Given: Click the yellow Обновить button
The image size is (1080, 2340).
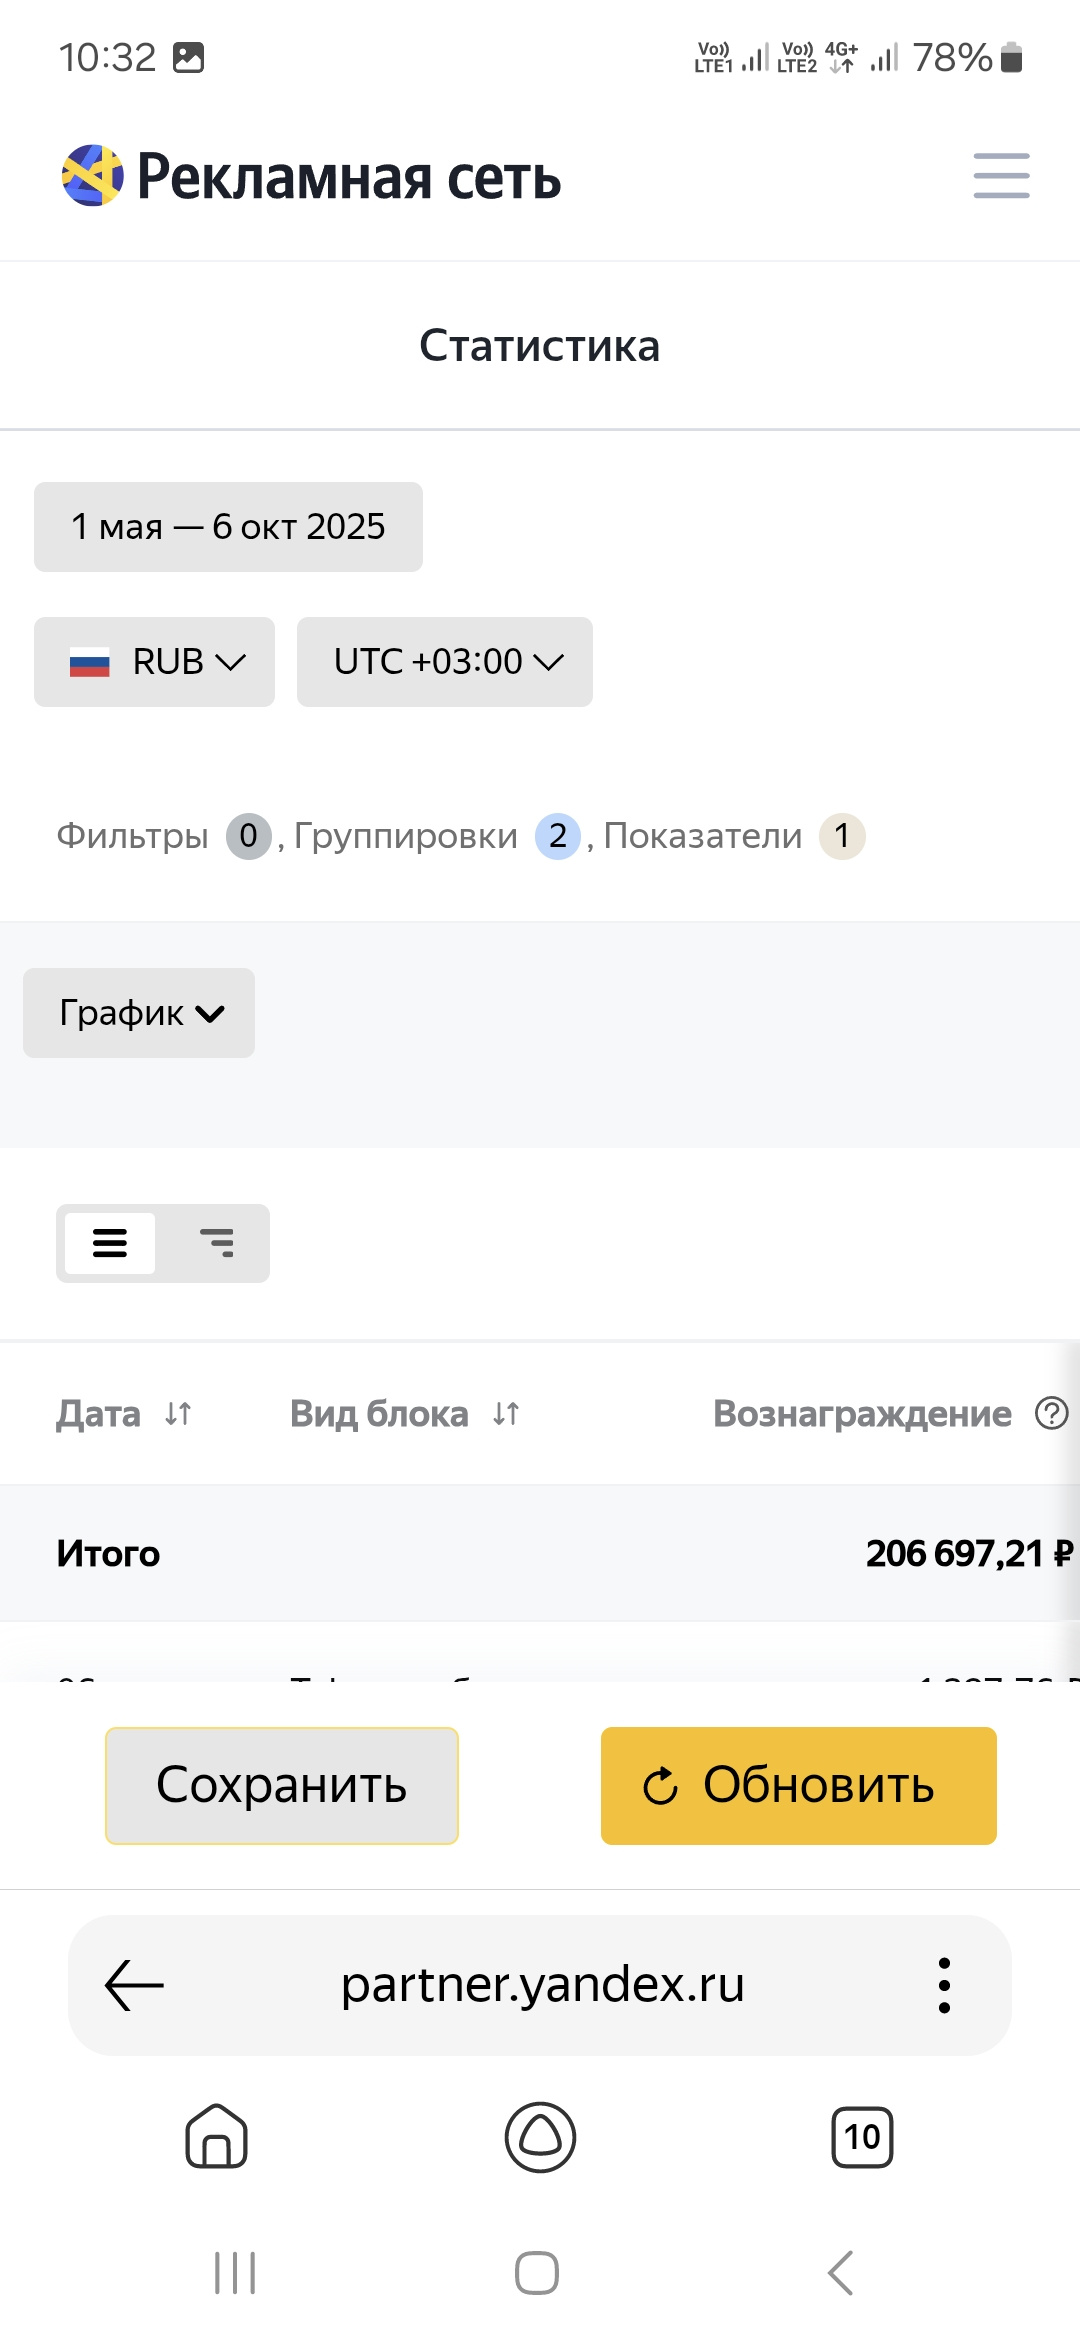Looking at the screenshot, I should [x=798, y=1786].
